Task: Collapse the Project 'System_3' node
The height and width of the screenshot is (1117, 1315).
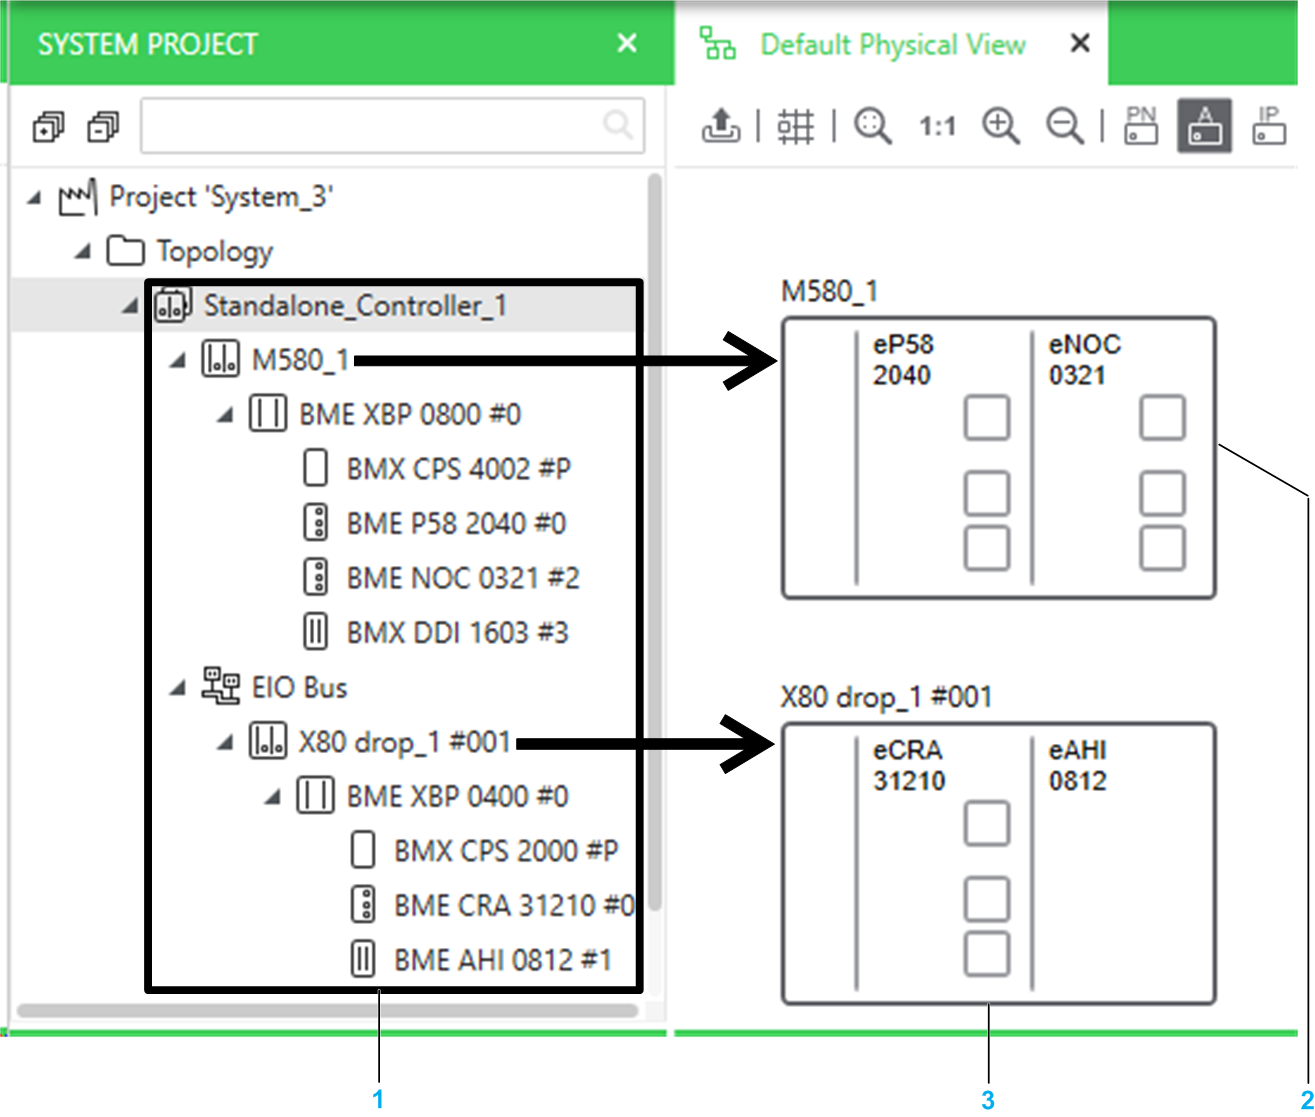Action: (35, 198)
